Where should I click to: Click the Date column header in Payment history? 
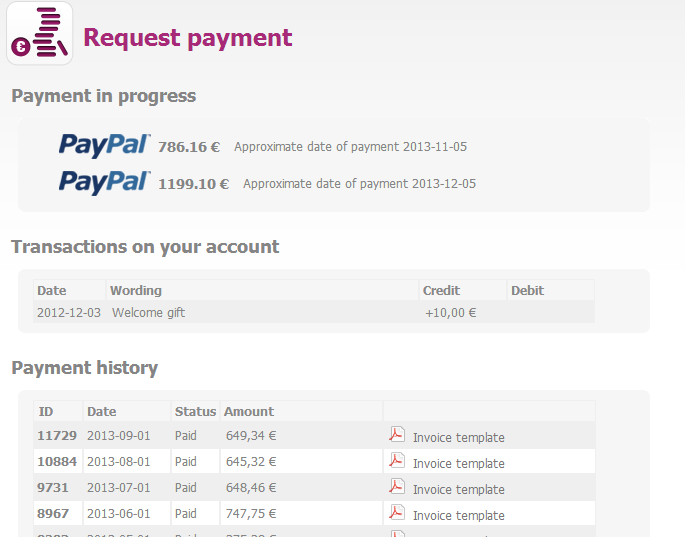click(102, 411)
